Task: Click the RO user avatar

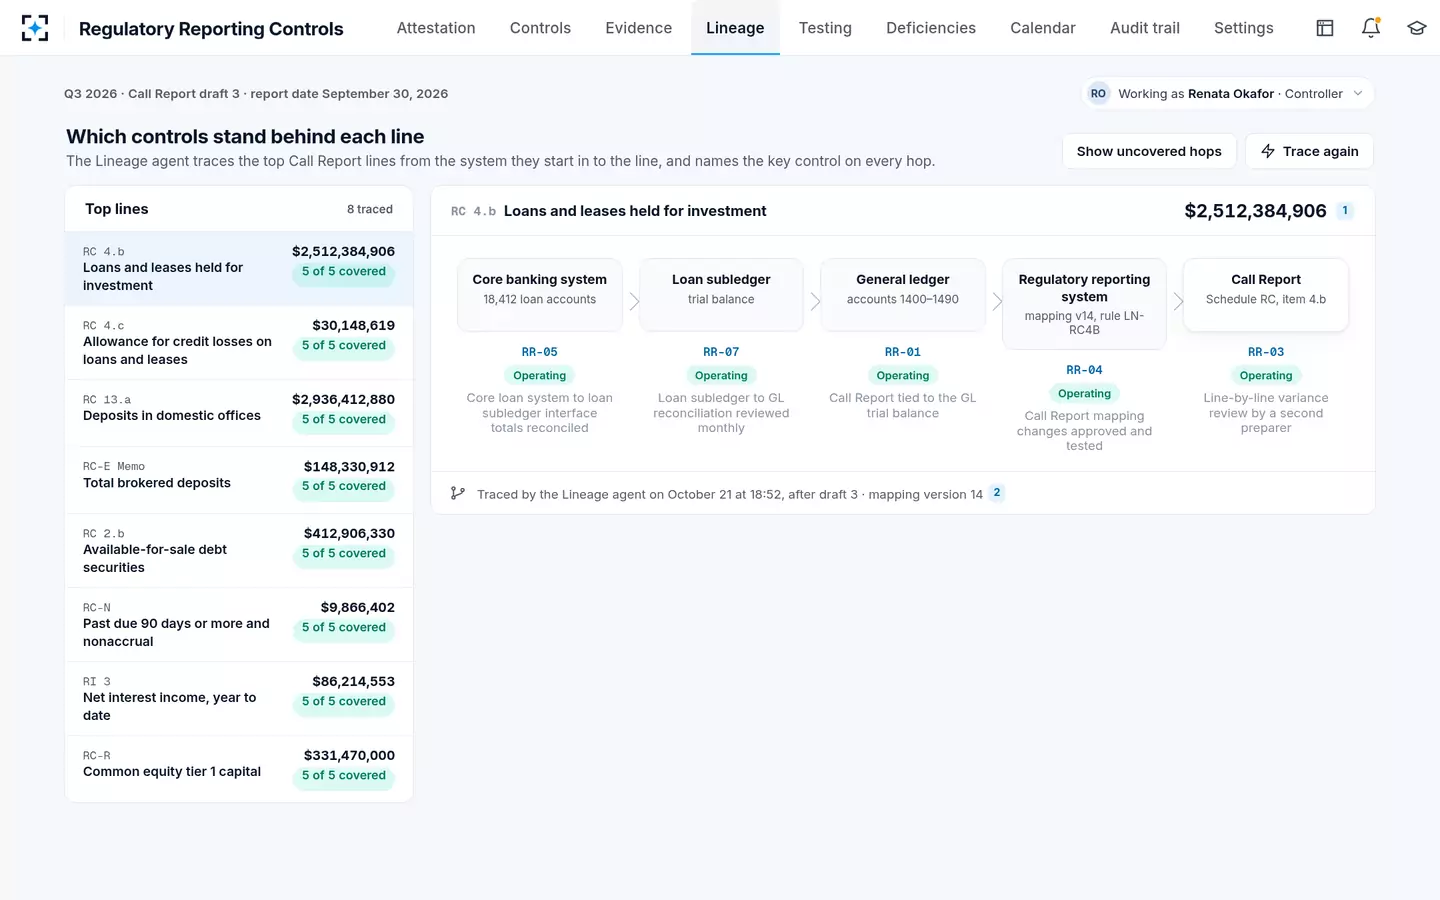Action: click(x=1098, y=94)
